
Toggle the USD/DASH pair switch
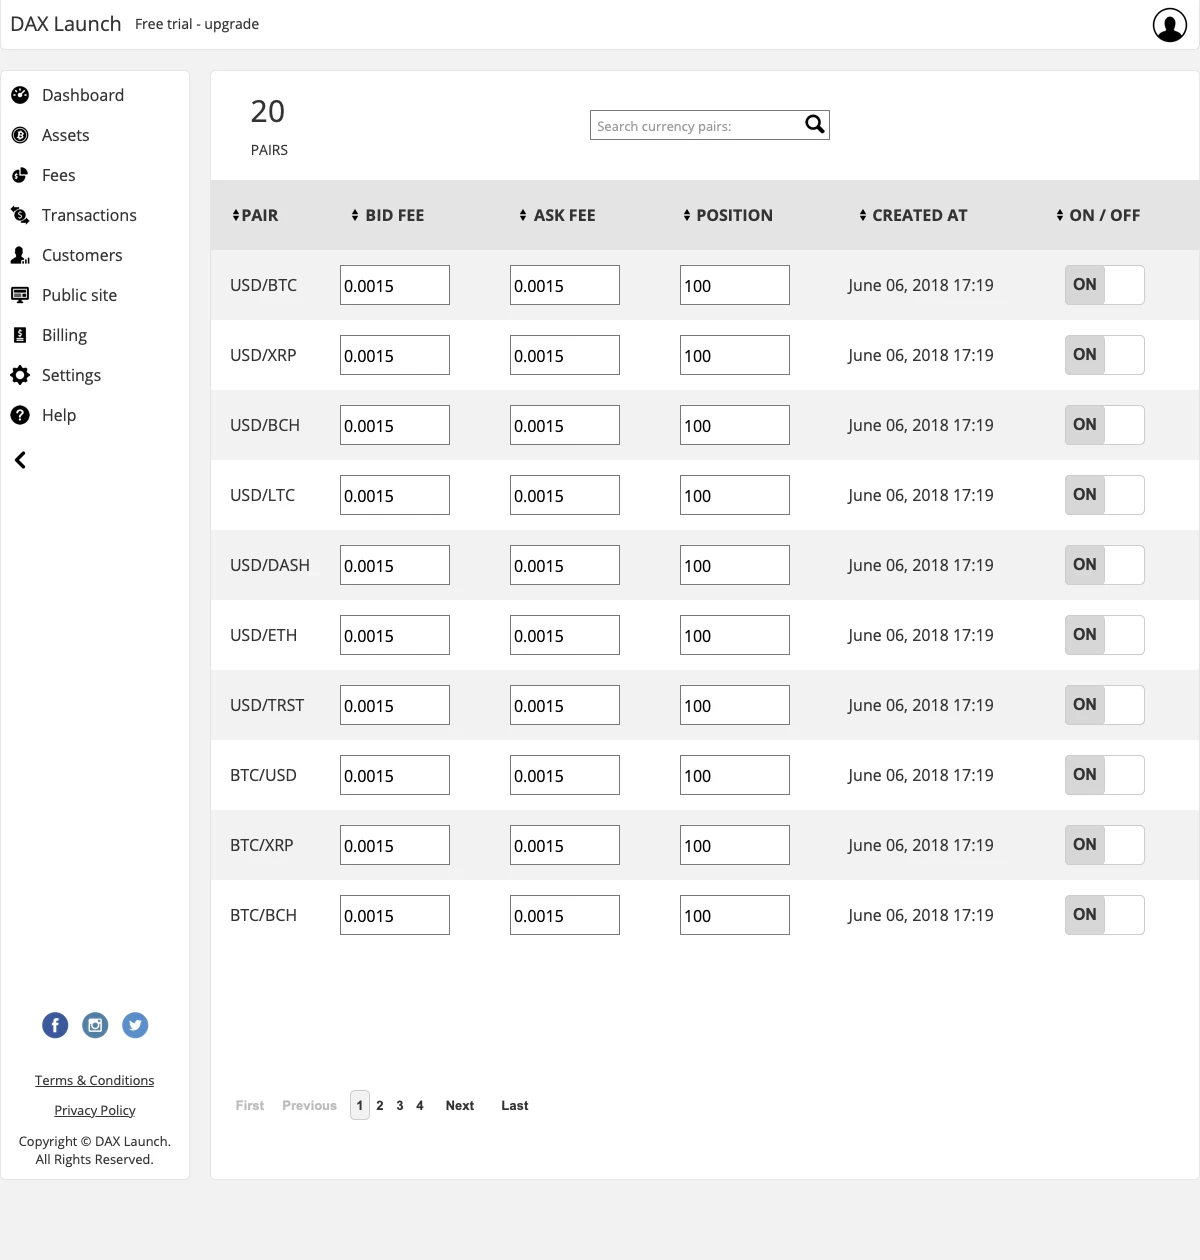click(x=1105, y=565)
